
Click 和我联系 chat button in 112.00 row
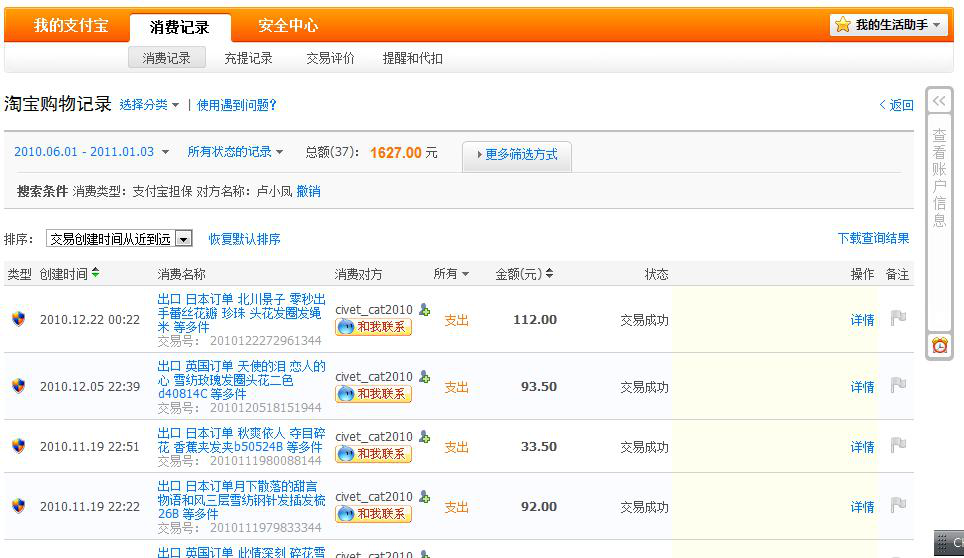pos(373,326)
